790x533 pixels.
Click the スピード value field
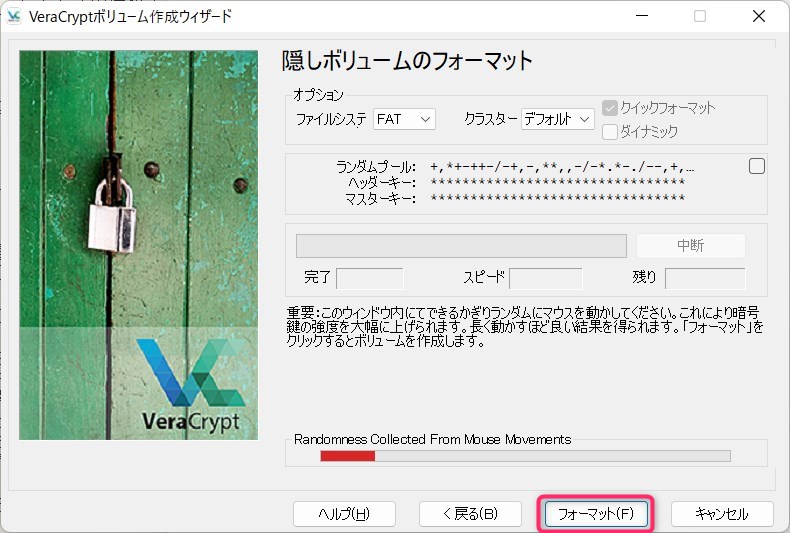[546, 279]
